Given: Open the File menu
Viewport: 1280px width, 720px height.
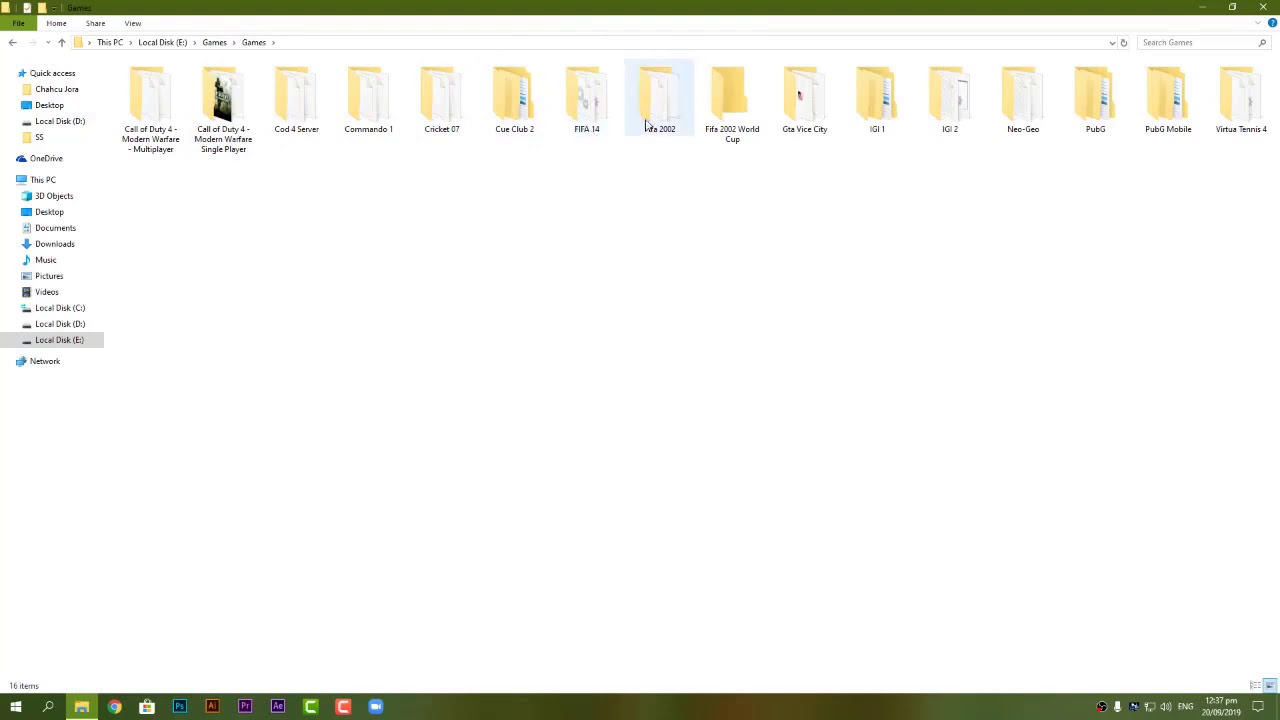Looking at the screenshot, I should (x=18, y=23).
